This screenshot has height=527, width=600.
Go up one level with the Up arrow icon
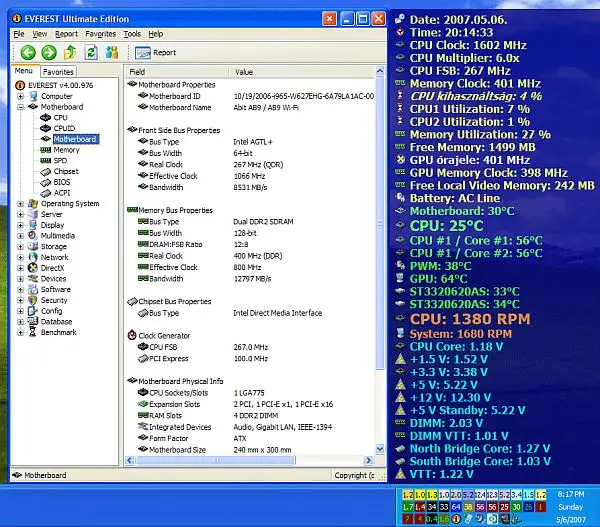tap(70, 52)
